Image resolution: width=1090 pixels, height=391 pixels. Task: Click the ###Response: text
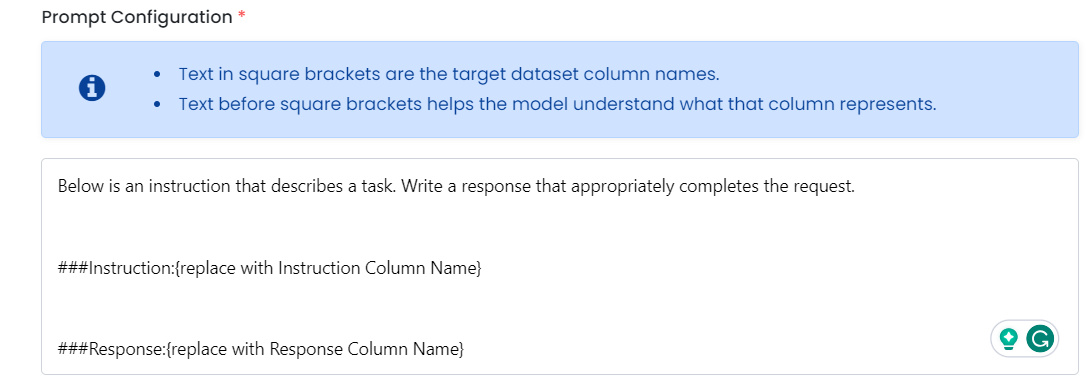point(111,349)
